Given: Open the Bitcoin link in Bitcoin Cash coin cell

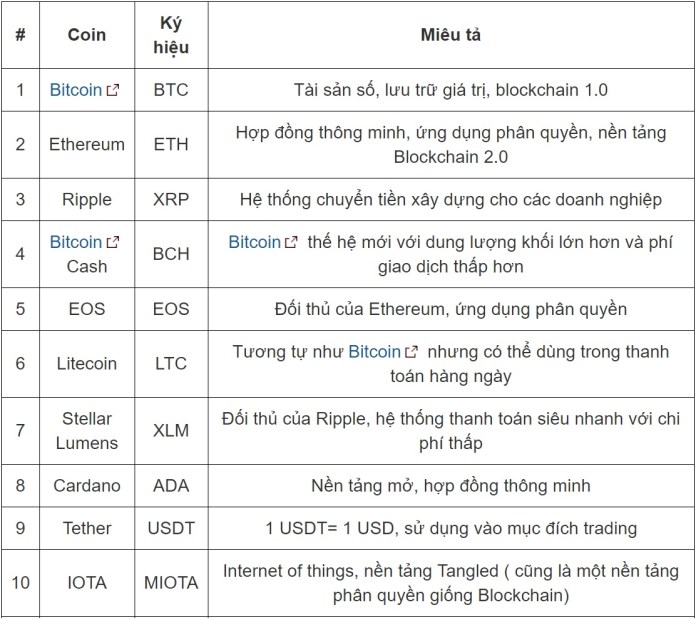Looking at the screenshot, I should tap(76, 242).
